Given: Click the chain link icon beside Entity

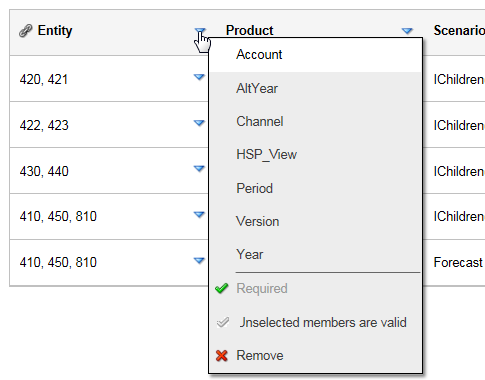Looking at the screenshot, I should click(26, 31).
